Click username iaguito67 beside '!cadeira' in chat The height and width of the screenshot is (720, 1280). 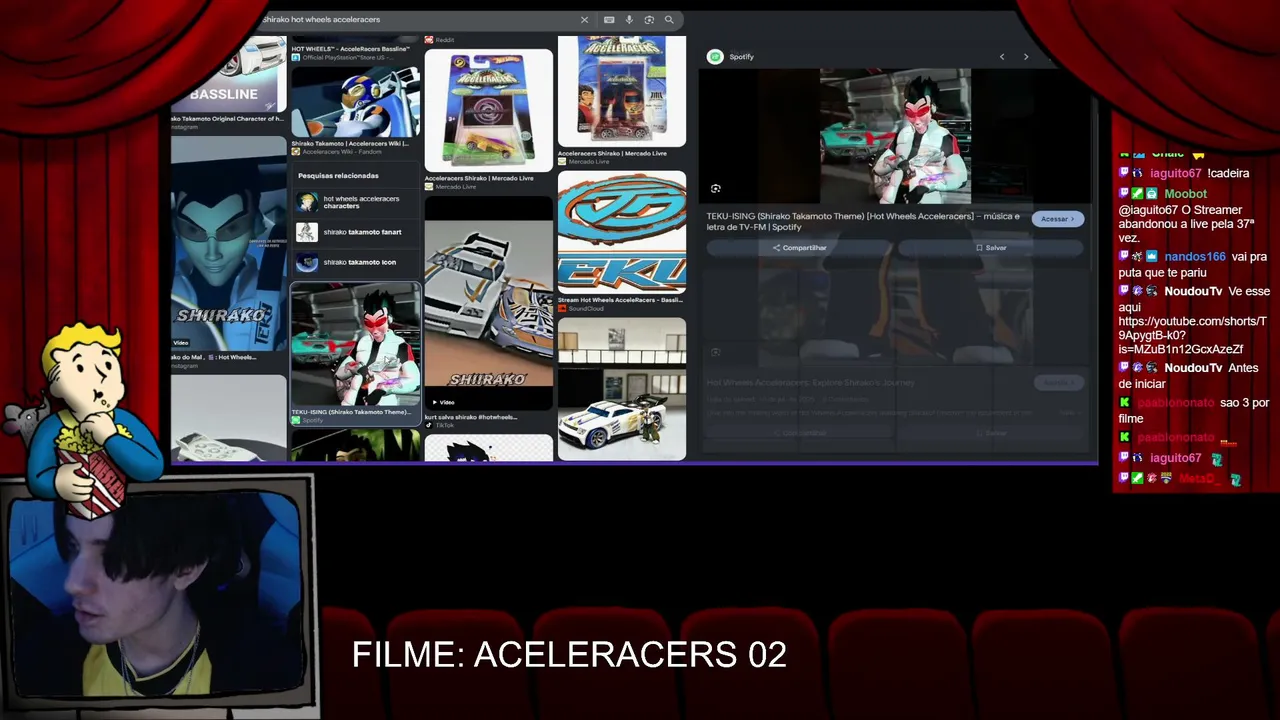(1175, 174)
